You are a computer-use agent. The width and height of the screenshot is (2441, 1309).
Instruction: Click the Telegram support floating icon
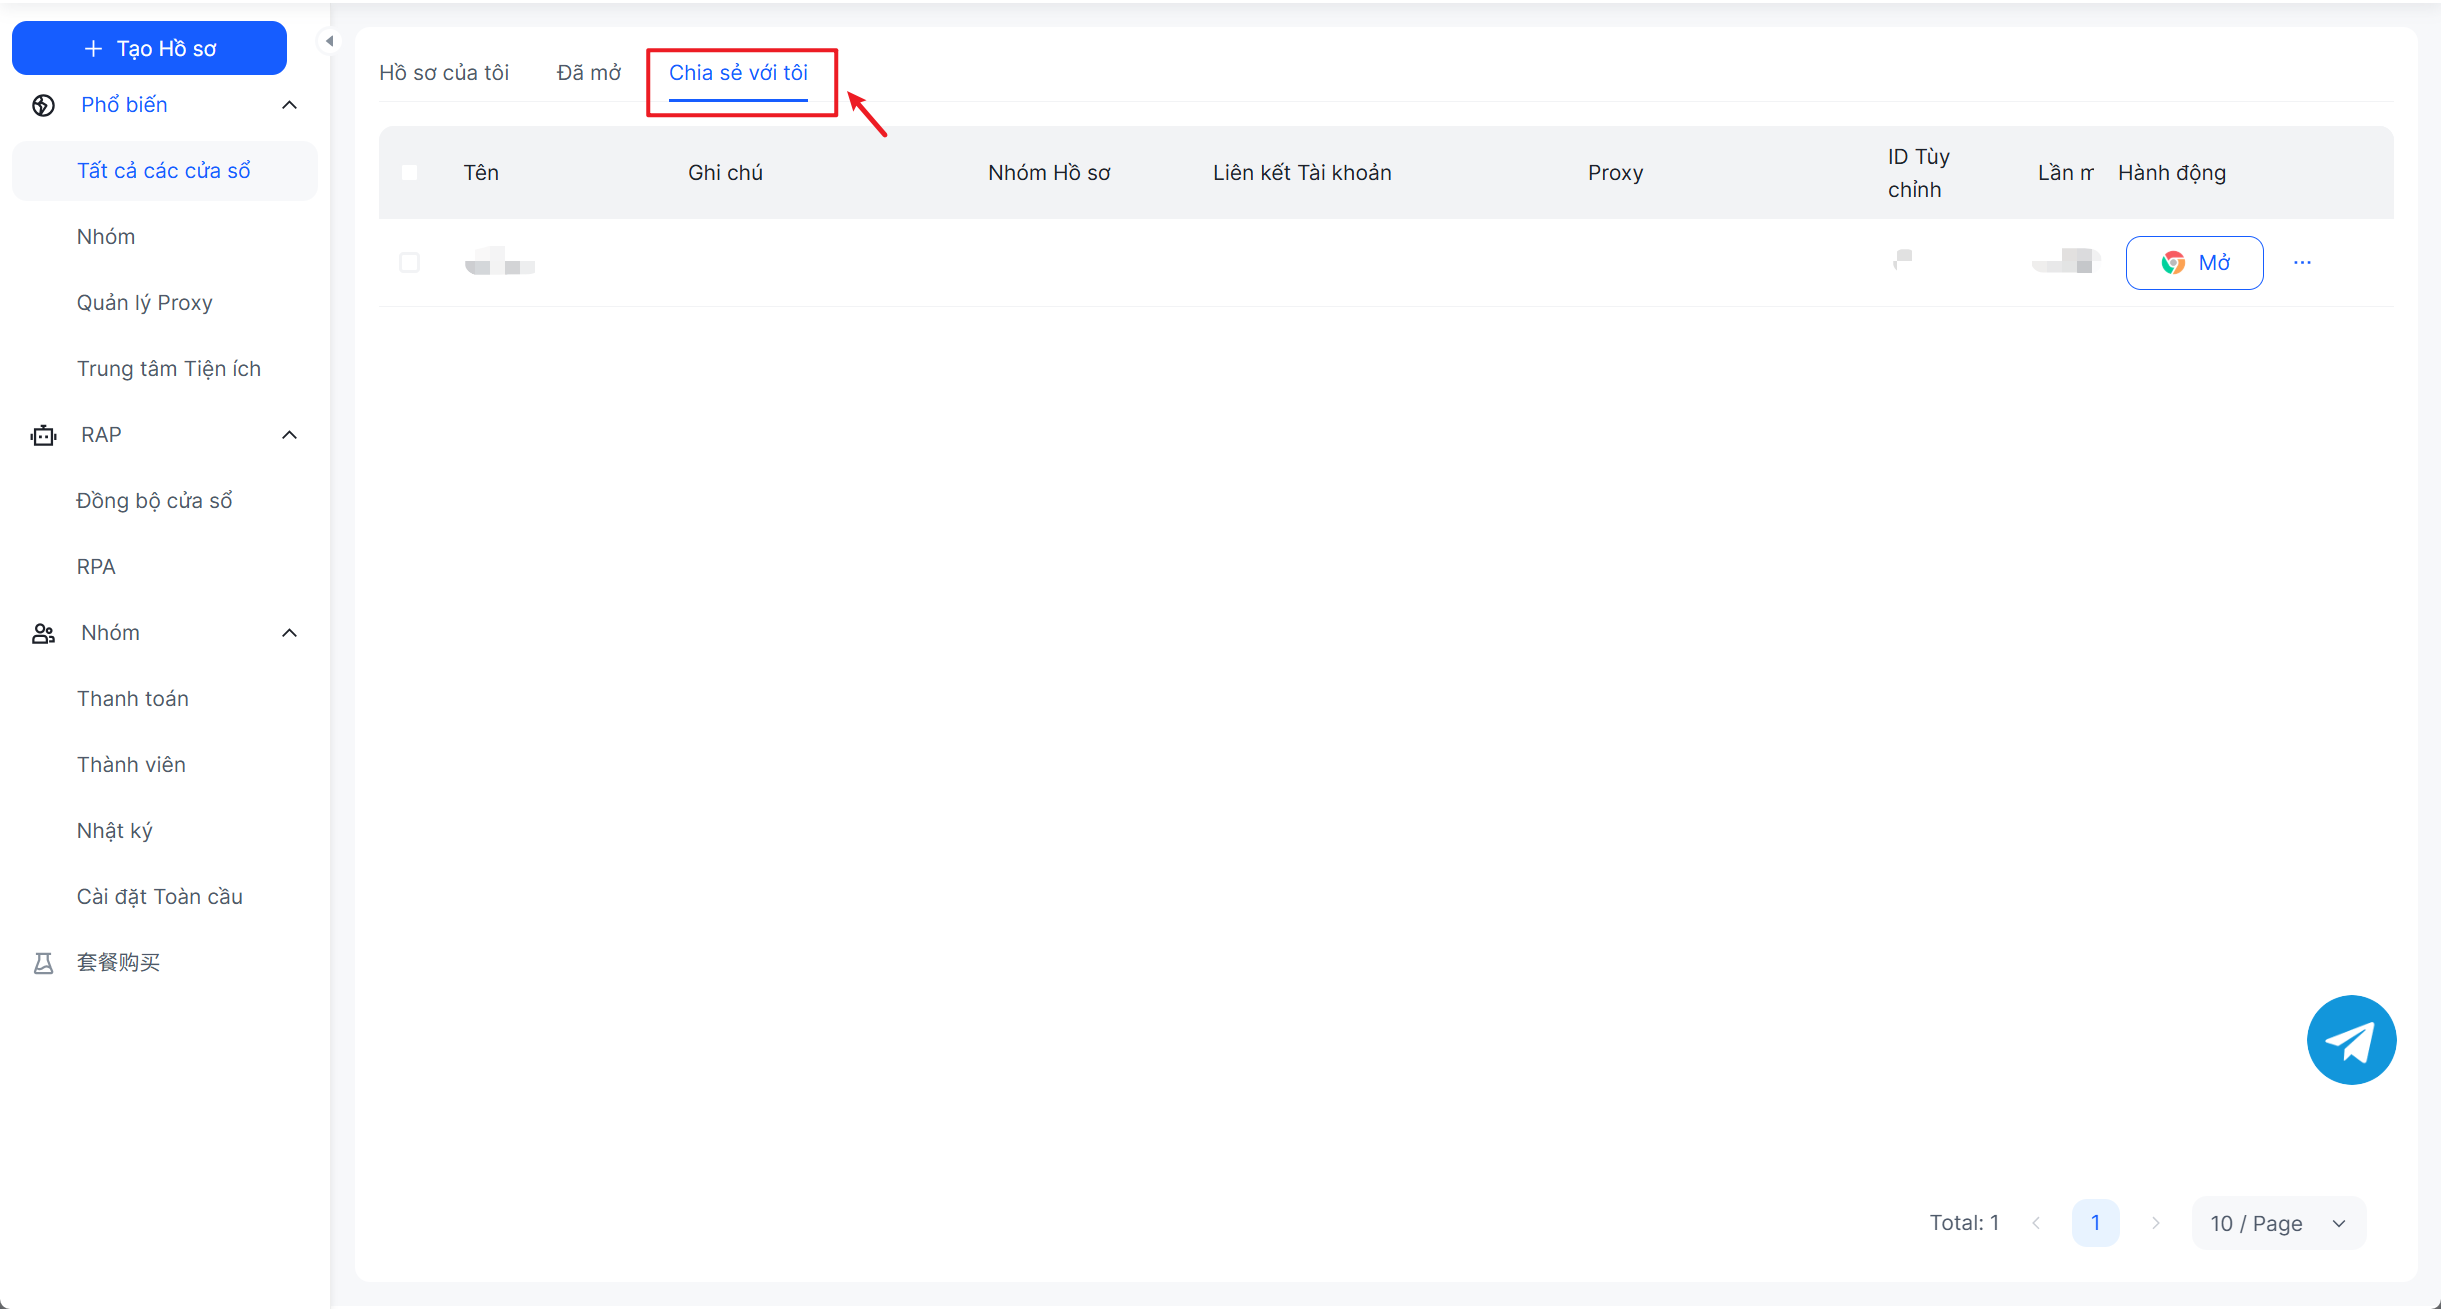tap(2350, 1040)
